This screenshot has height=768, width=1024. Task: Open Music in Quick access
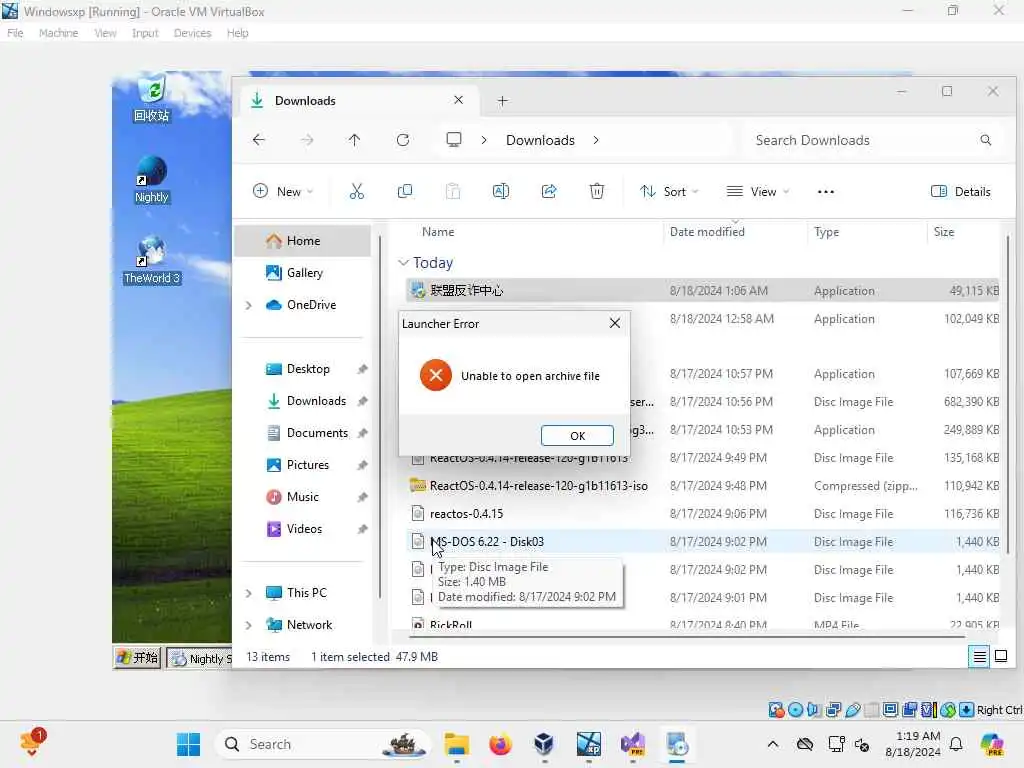click(x=302, y=497)
